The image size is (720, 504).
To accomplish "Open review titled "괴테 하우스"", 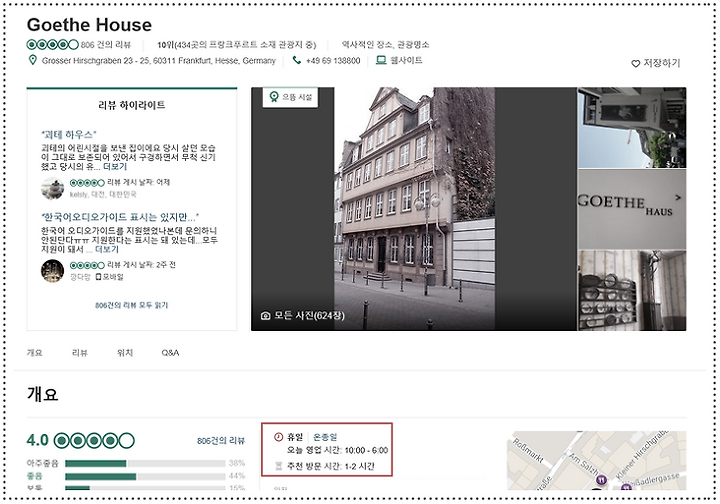I will point(68,134).
